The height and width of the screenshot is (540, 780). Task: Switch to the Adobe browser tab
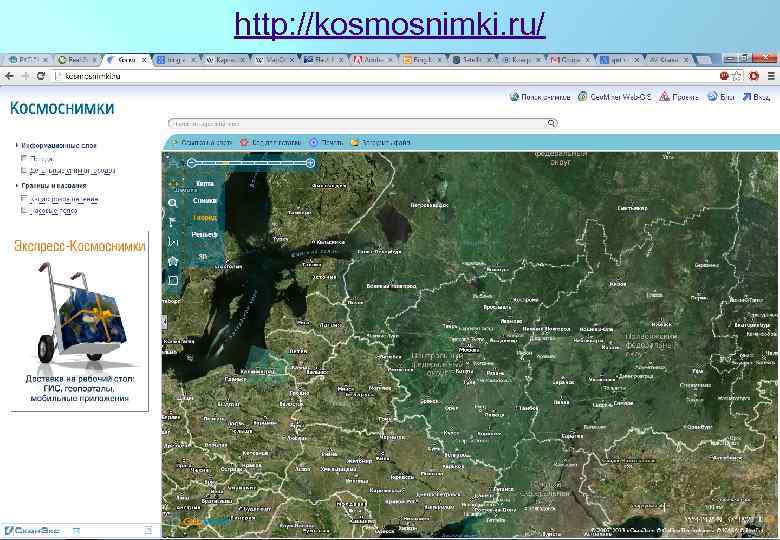[x=372, y=60]
